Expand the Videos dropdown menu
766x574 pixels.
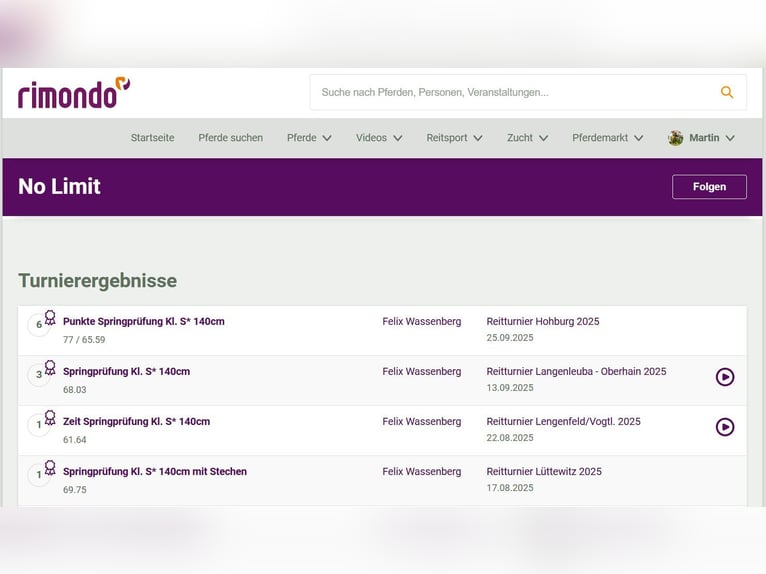click(x=379, y=138)
